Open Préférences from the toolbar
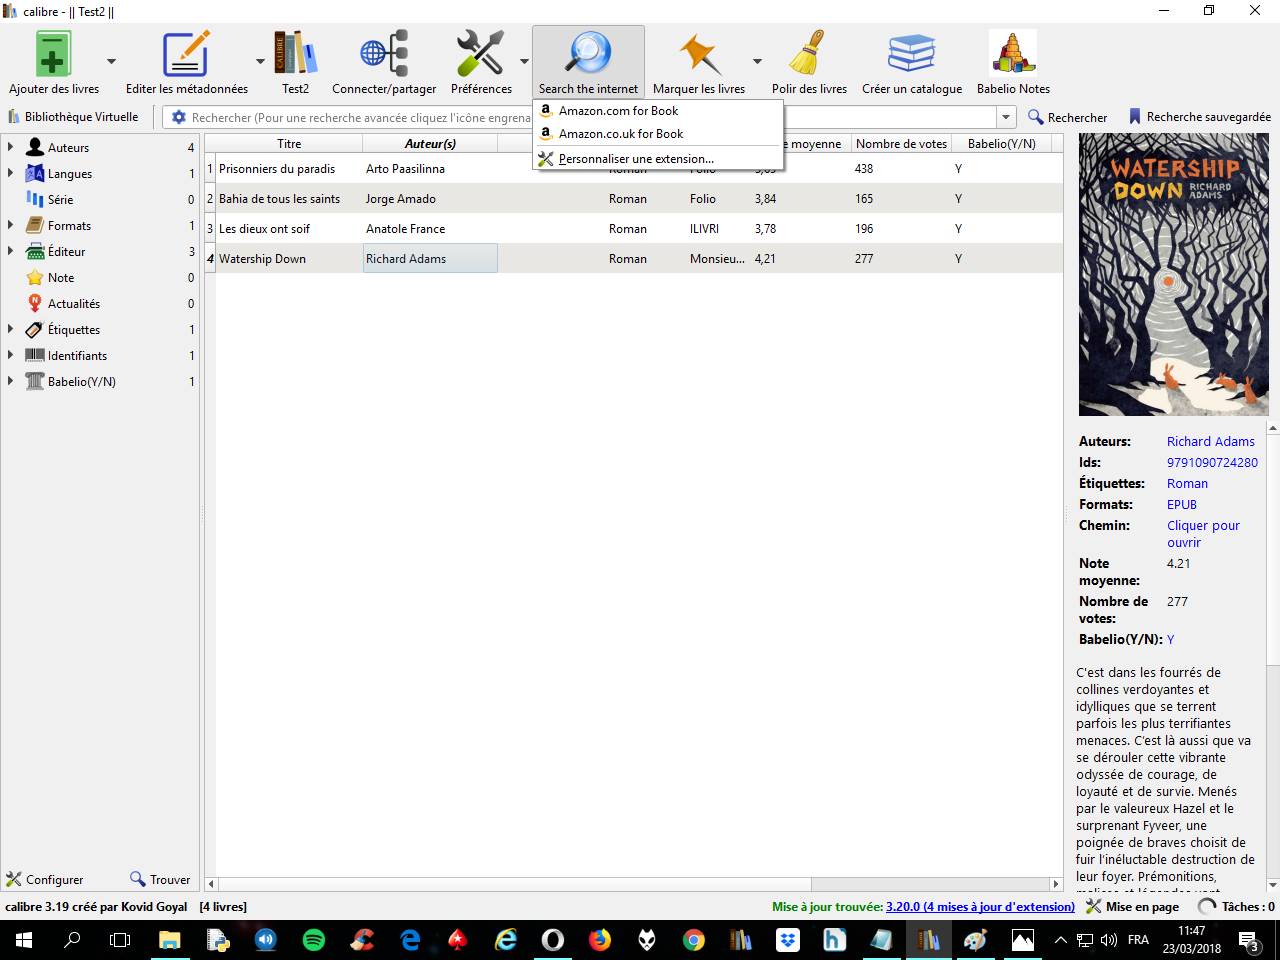1280x960 pixels. (480, 53)
